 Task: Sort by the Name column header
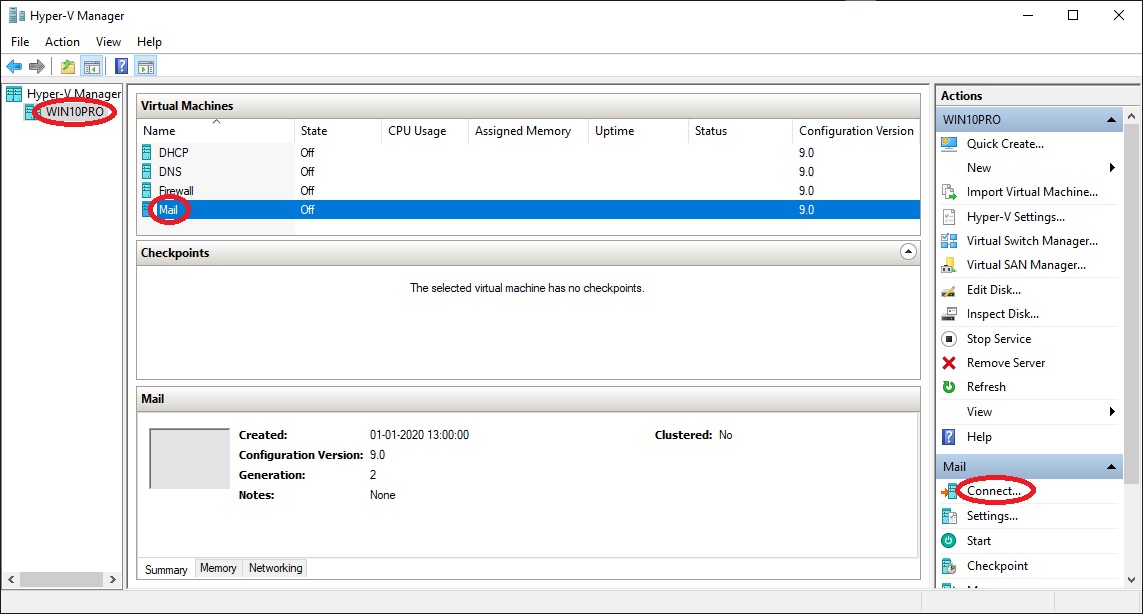216,131
